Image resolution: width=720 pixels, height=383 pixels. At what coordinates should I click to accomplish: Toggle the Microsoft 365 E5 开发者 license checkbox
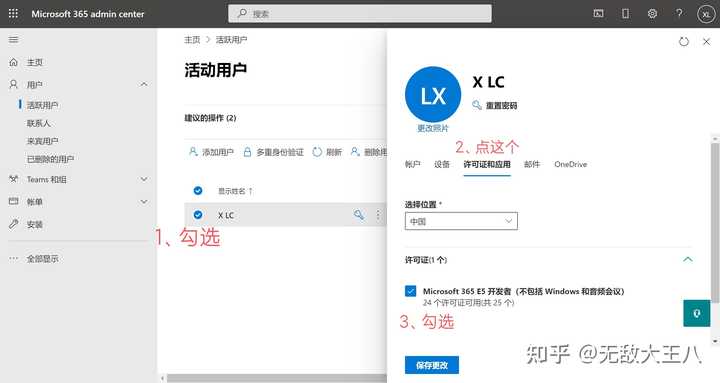coord(411,291)
